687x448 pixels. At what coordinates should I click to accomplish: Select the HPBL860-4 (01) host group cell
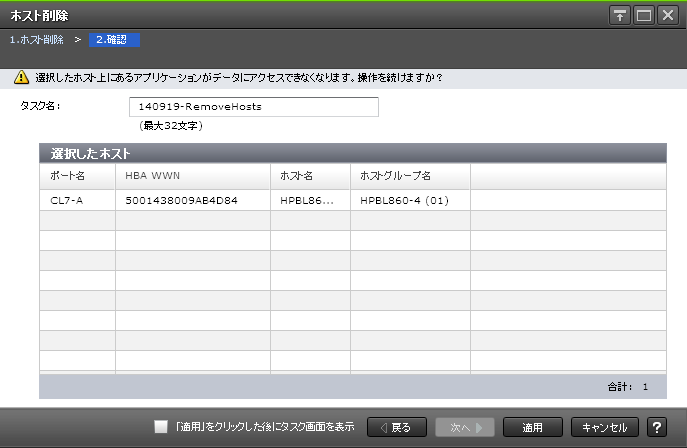[410, 201]
